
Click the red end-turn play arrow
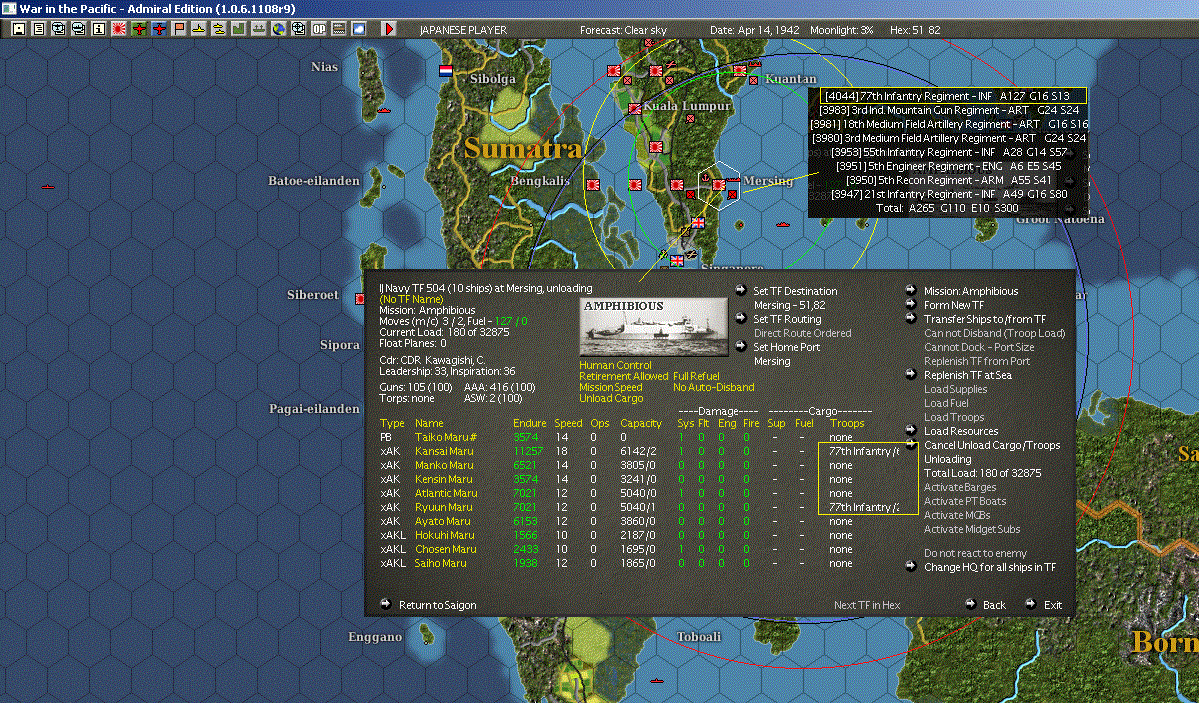point(388,29)
